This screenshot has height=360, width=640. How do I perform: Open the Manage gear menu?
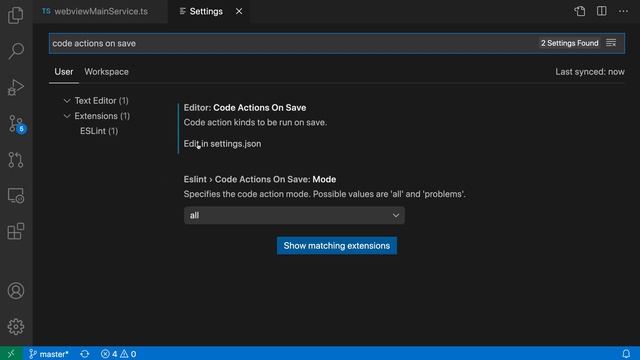tap(16, 327)
